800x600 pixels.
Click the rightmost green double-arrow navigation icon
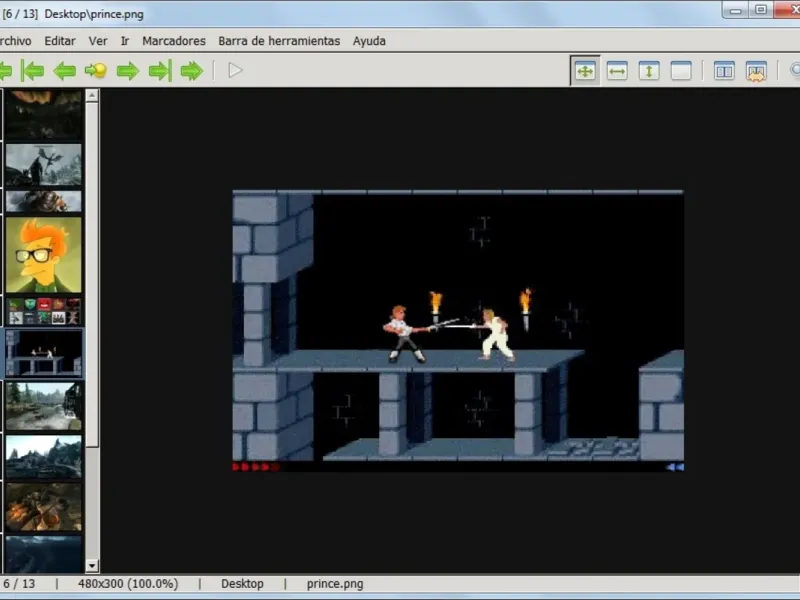pos(192,70)
